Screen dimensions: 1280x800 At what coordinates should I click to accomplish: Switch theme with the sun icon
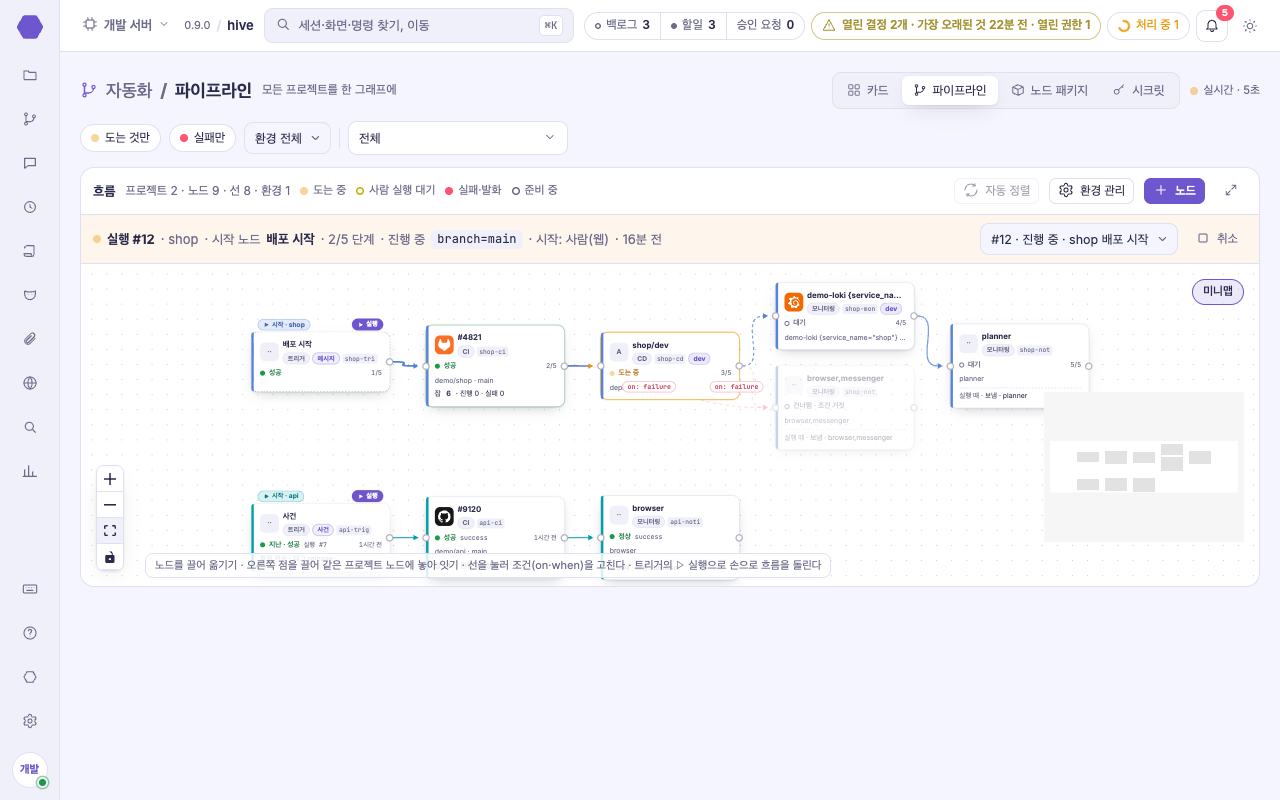(x=1249, y=26)
